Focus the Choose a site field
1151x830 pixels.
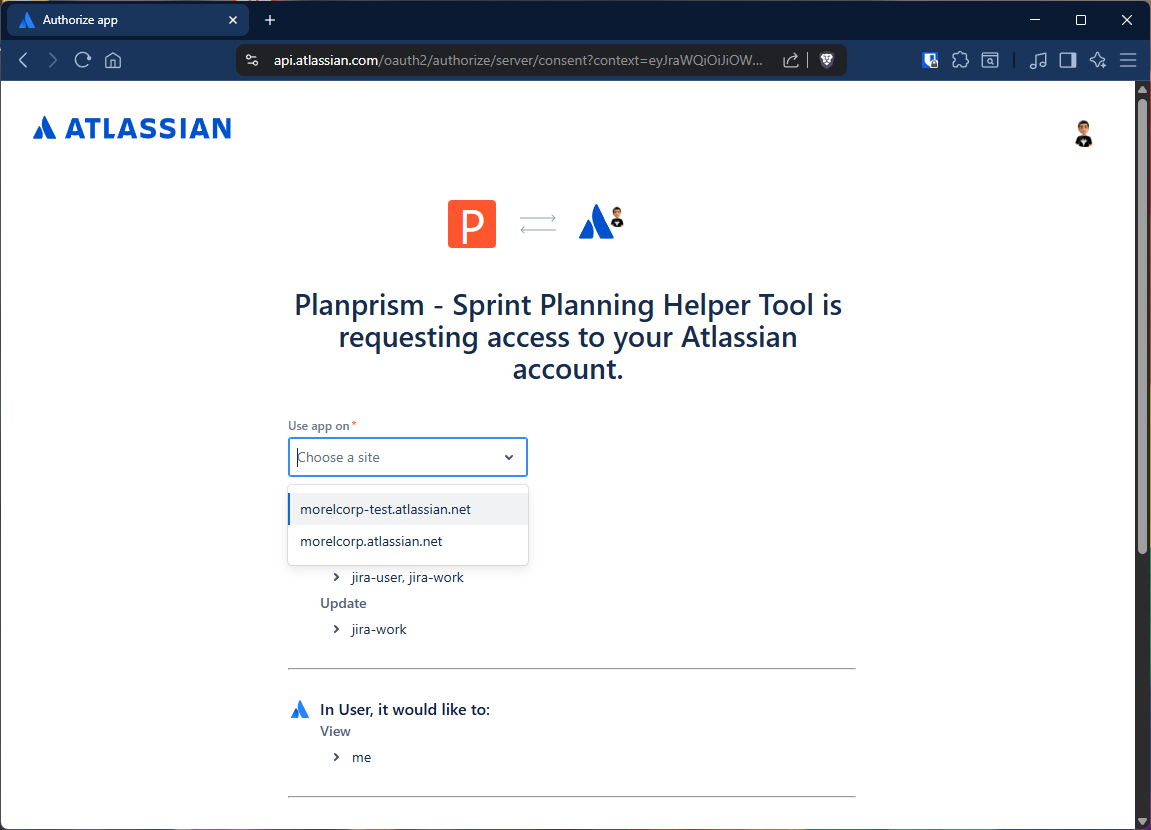[x=407, y=457]
